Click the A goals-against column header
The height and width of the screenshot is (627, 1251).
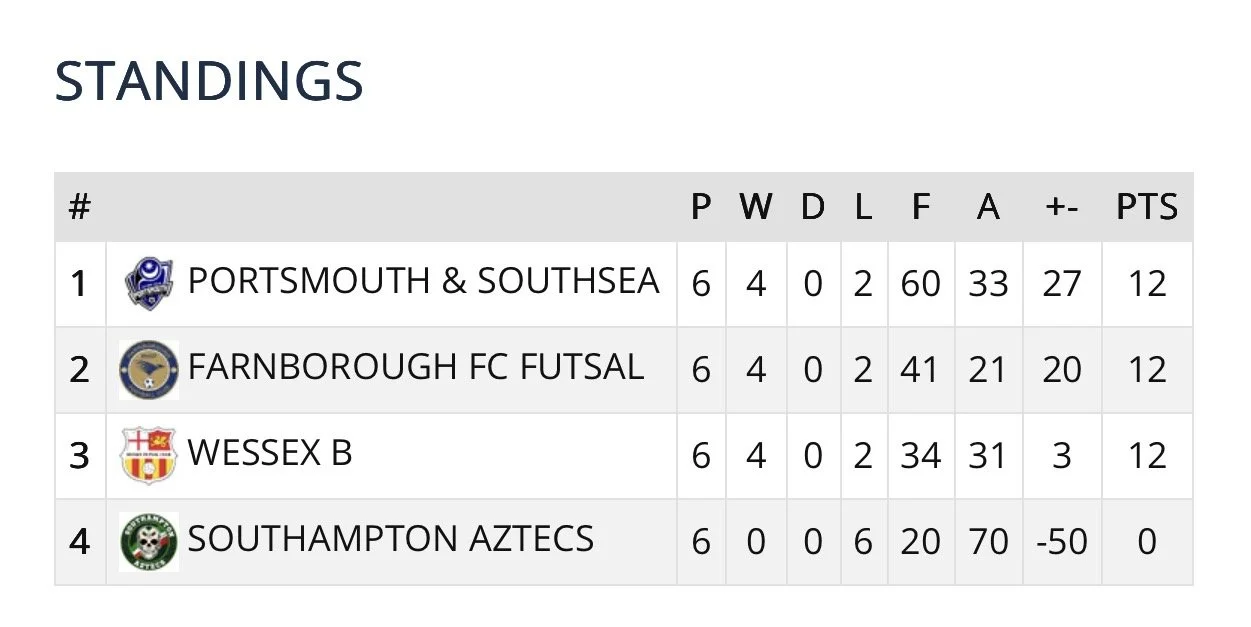988,208
